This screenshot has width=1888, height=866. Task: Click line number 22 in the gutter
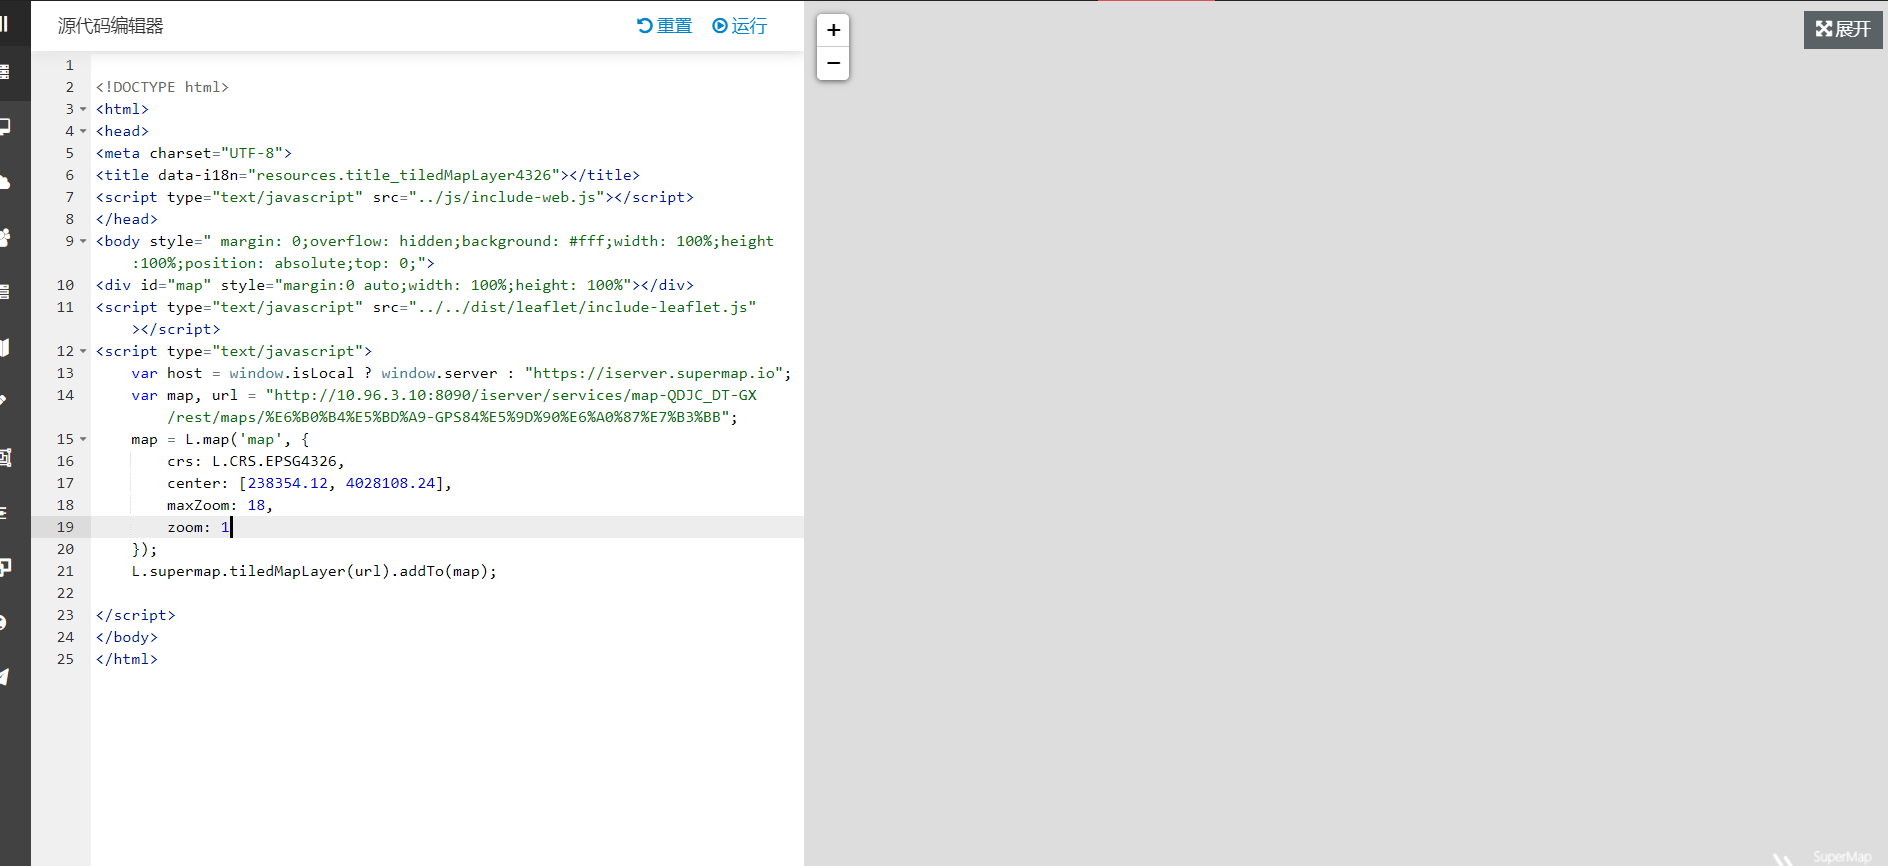(x=65, y=593)
